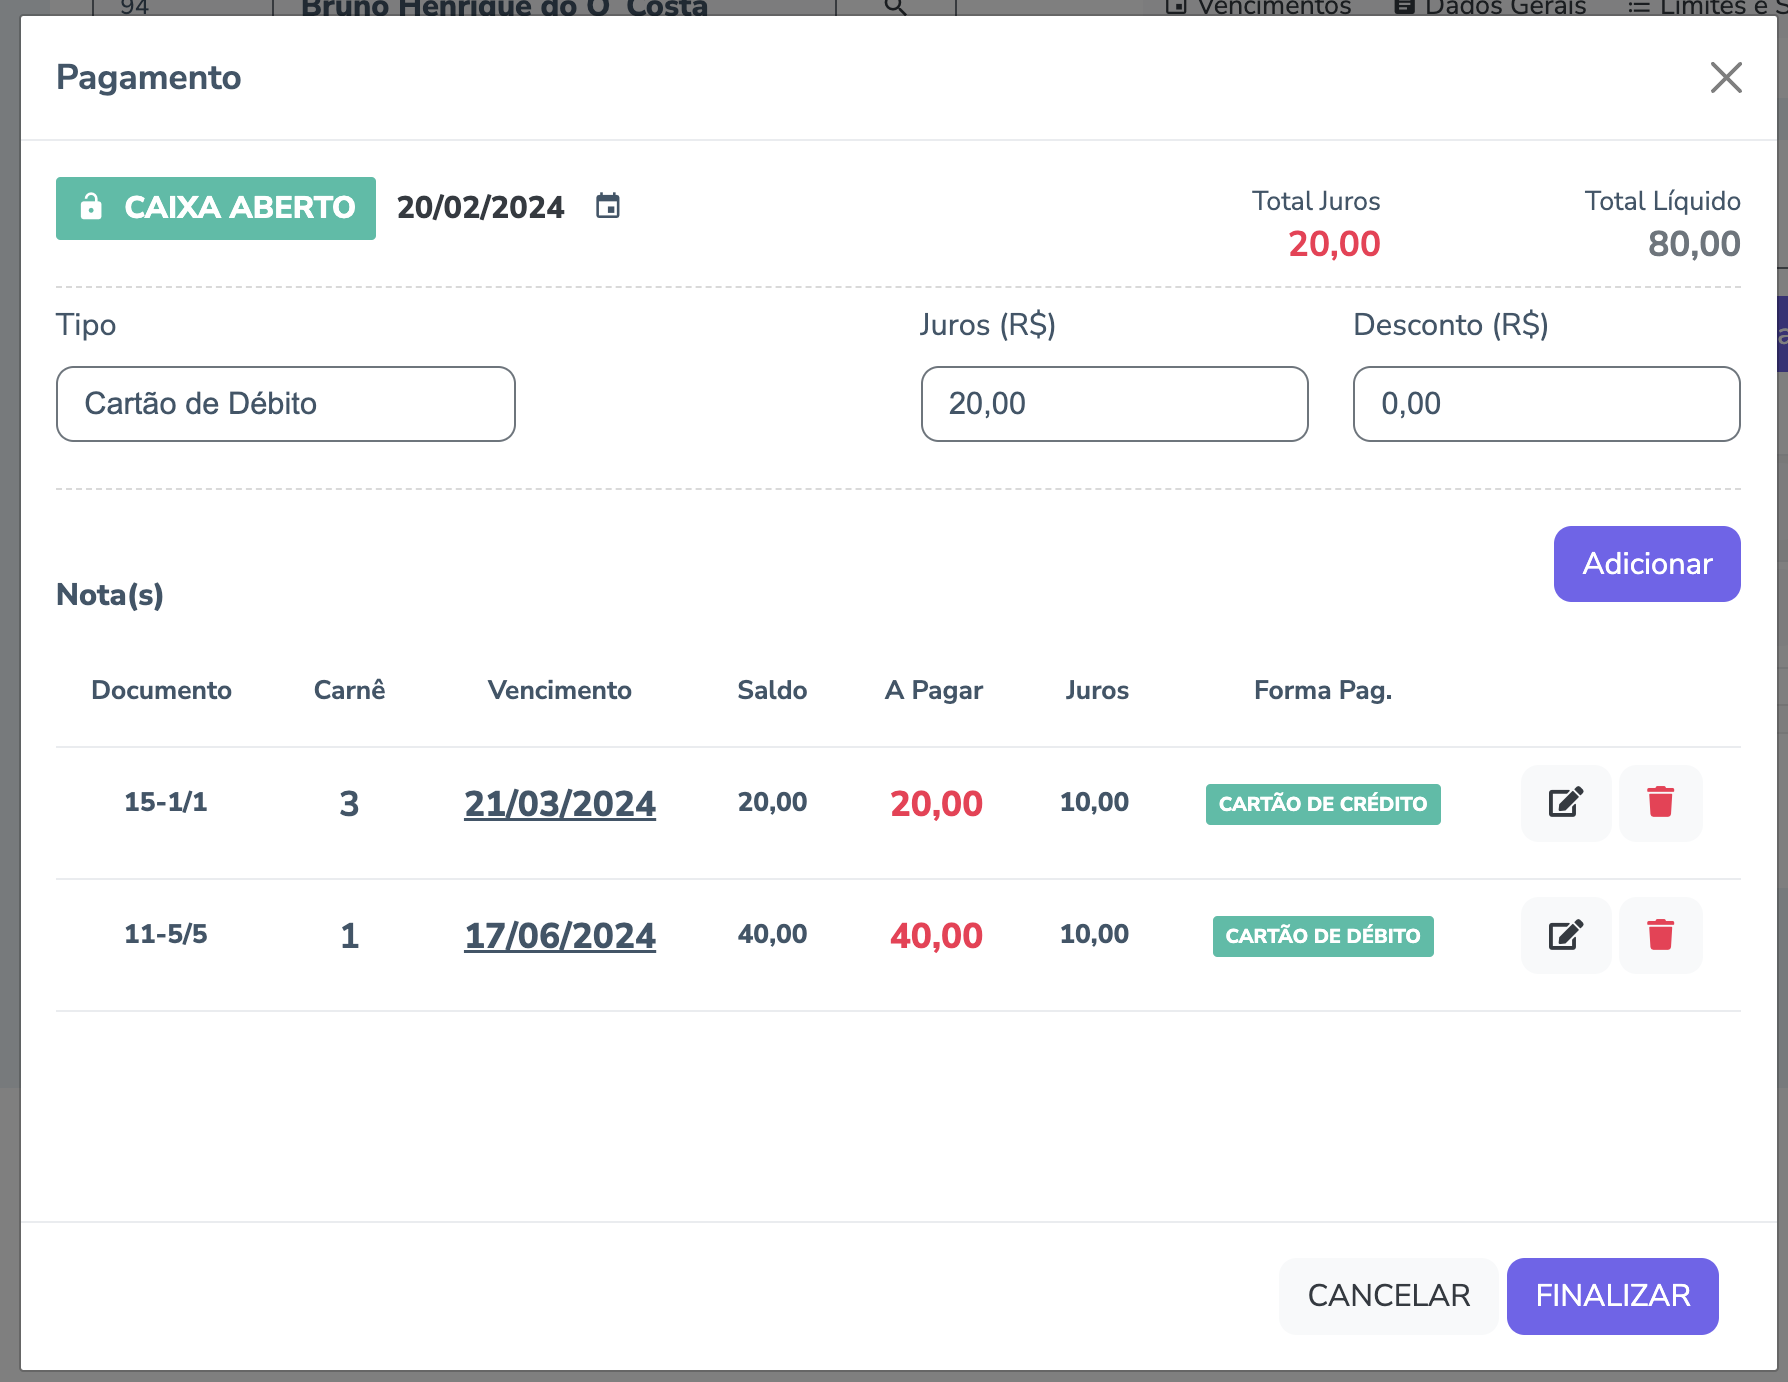Click the Cartão de Crédito badge
This screenshot has height=1382, width=1788.
pyautogui.click(x=1322, y=804)
